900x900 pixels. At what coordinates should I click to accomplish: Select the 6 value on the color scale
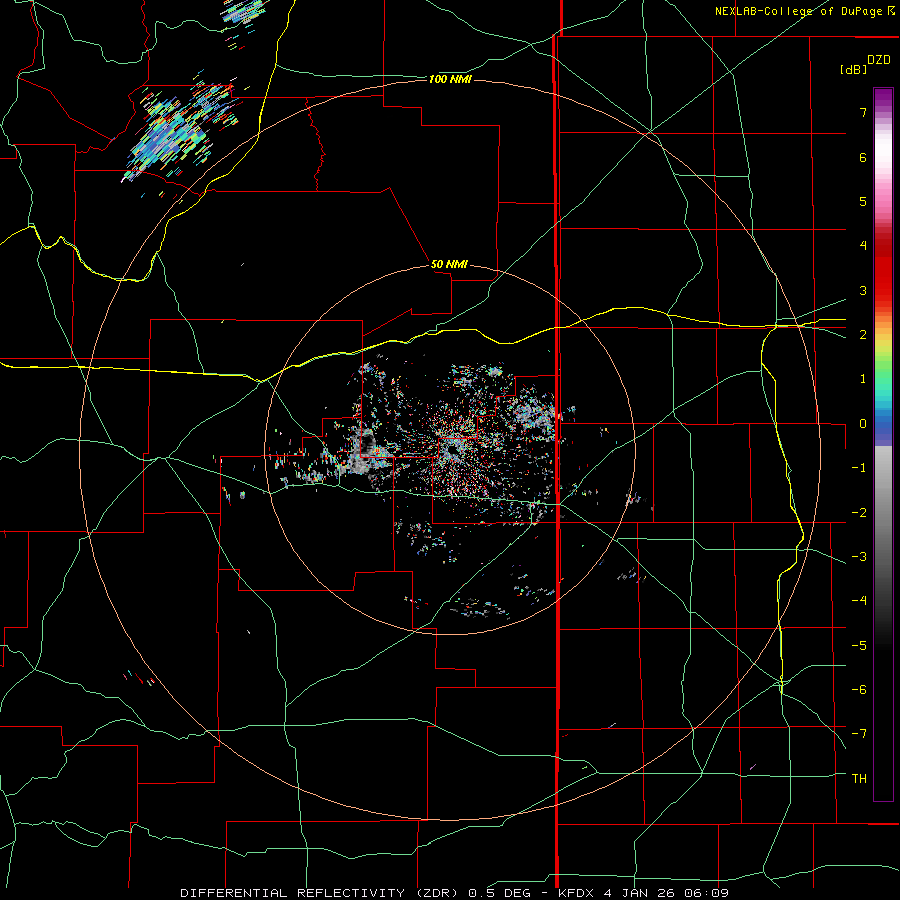[862, 157]
